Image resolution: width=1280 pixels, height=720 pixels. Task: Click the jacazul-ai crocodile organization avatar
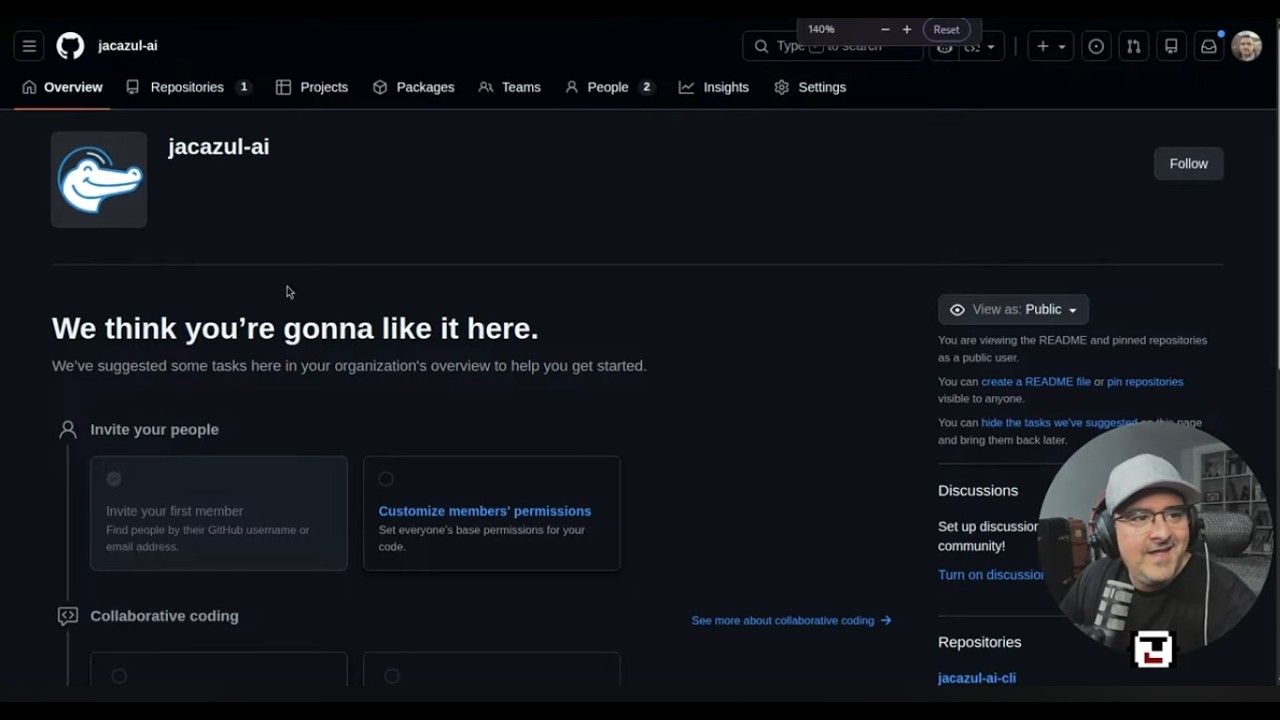[99, 180]
